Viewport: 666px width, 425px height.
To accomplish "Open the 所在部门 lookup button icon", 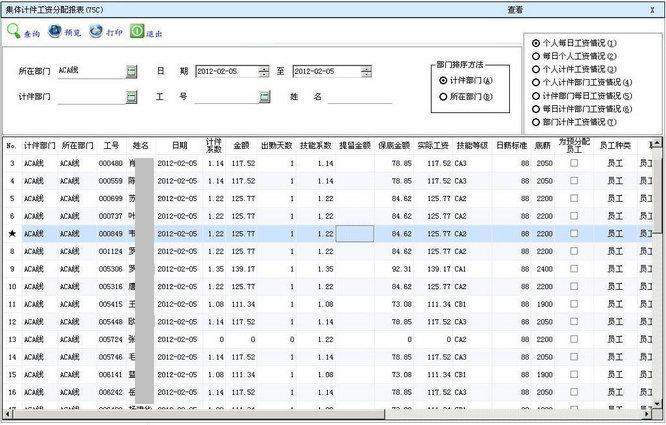I will (132, 72).
